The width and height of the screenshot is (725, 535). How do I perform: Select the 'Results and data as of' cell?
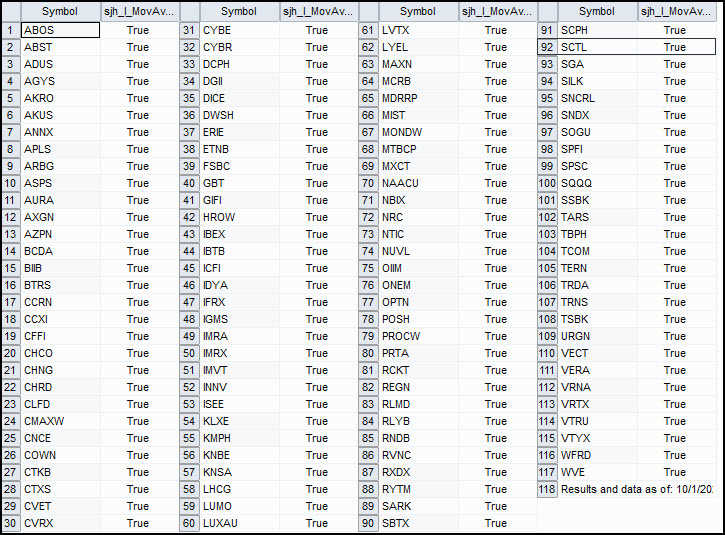point(637,489)
